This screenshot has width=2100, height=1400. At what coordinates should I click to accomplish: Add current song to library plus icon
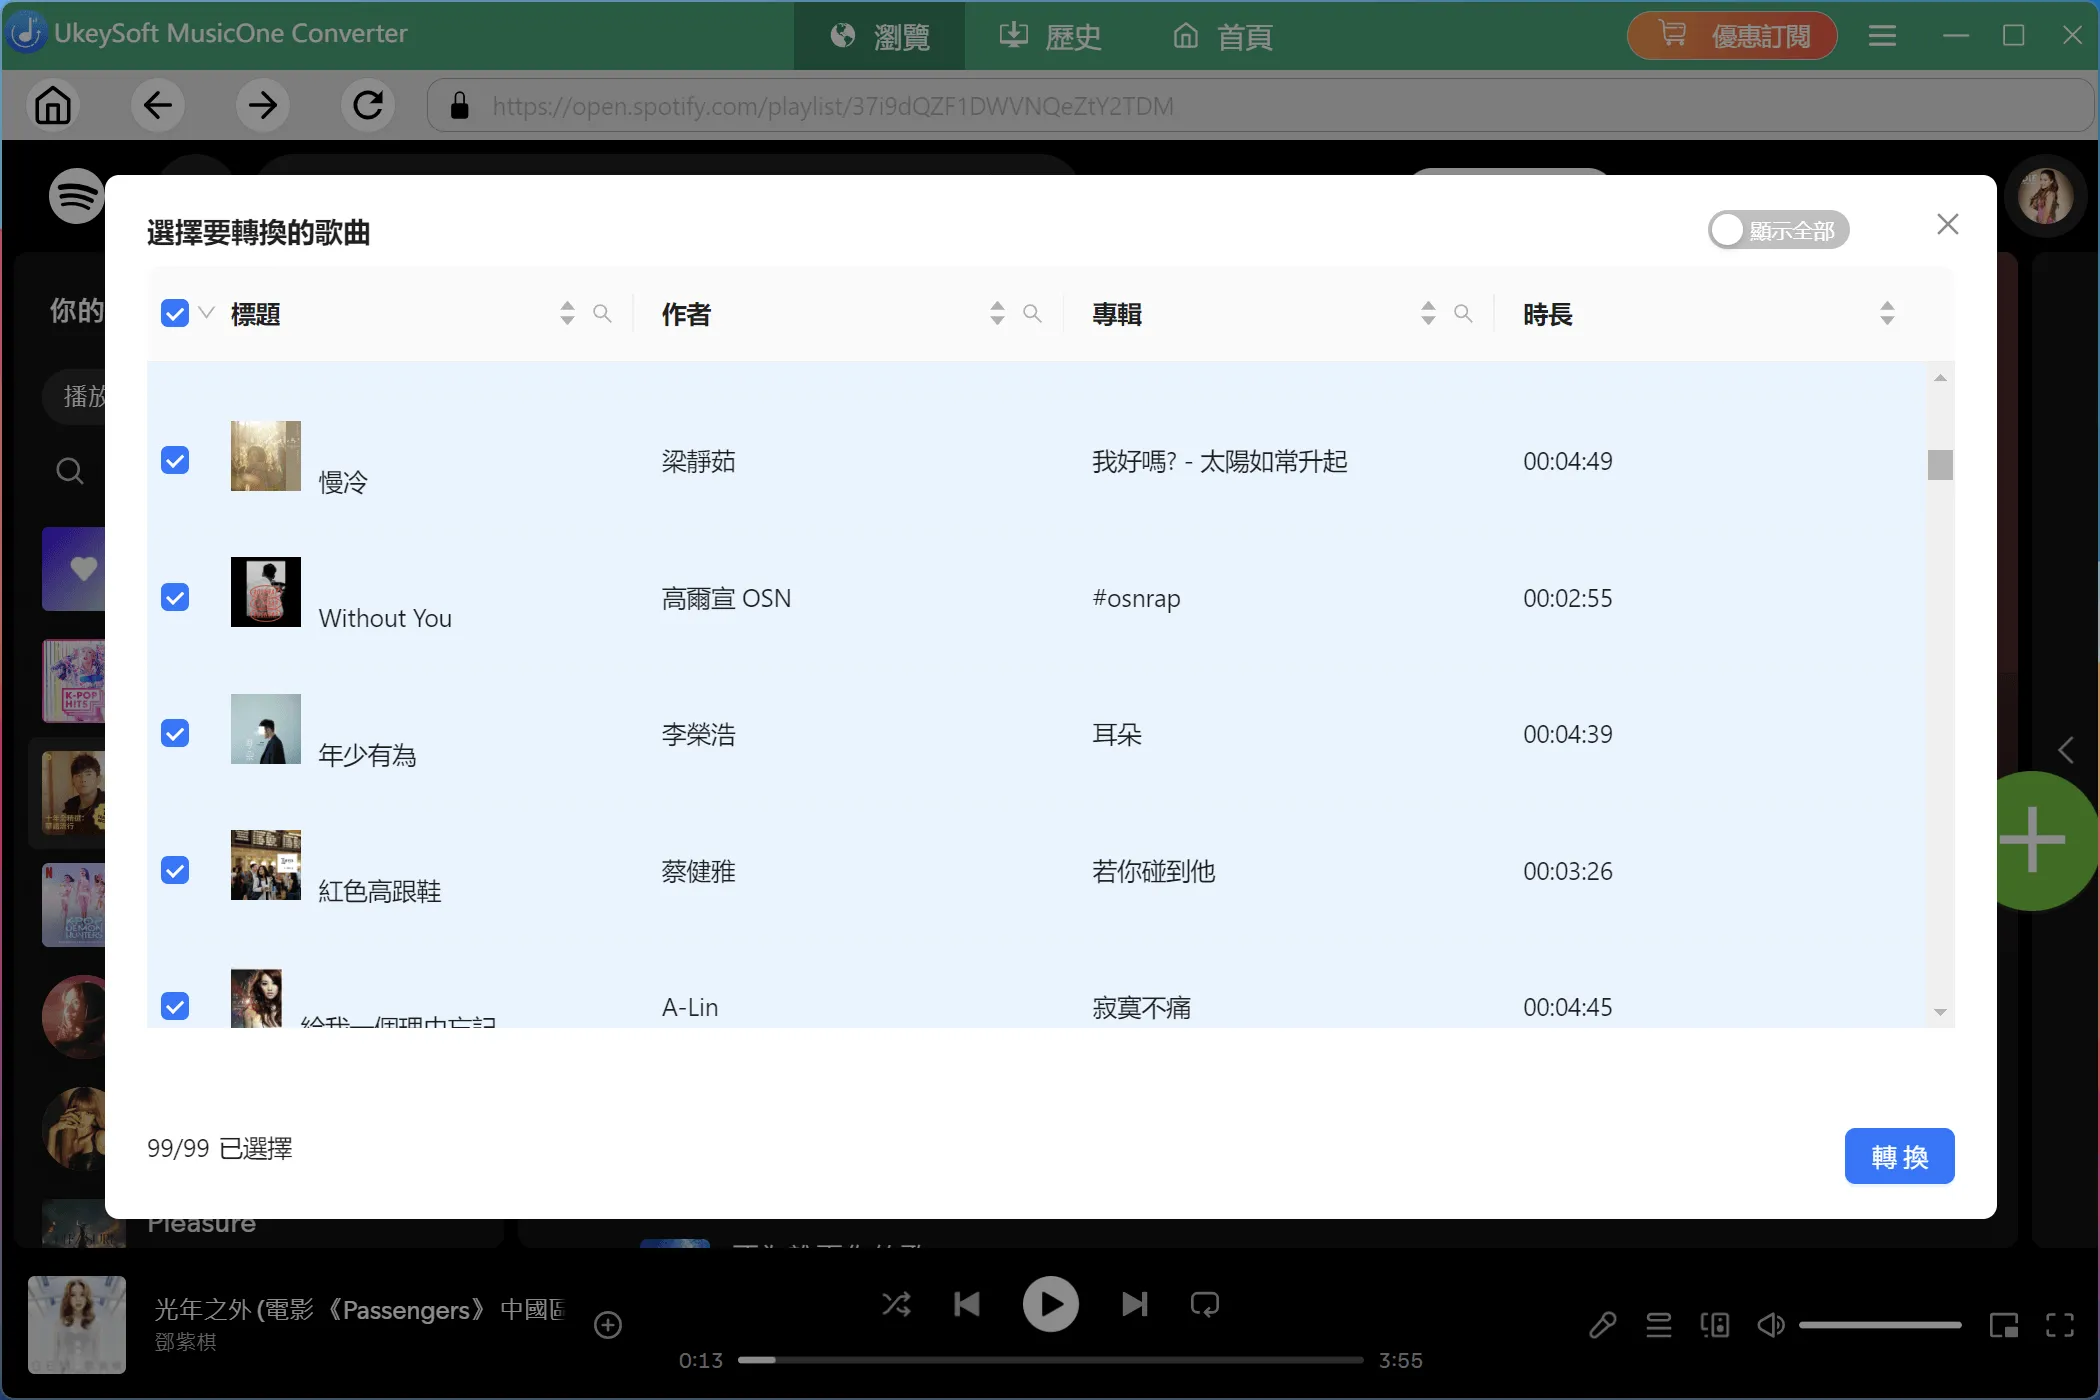[608, 1325]
